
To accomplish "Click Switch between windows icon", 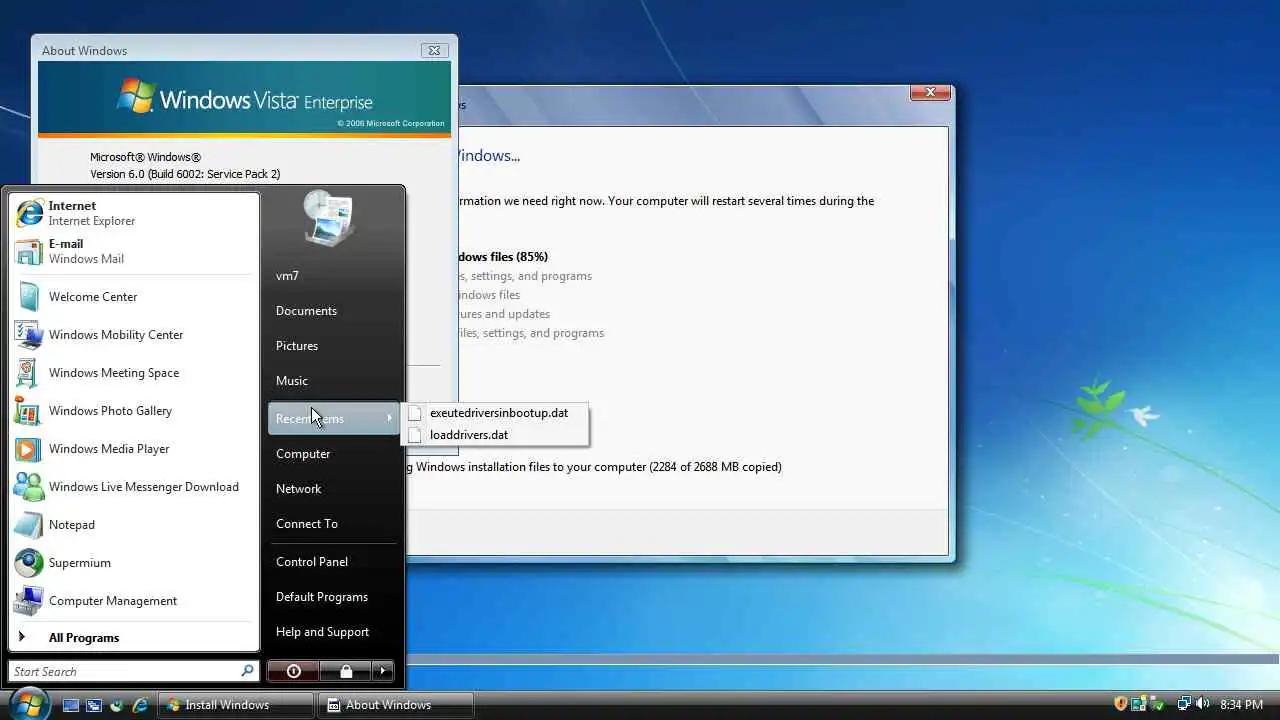I will 94,705.
